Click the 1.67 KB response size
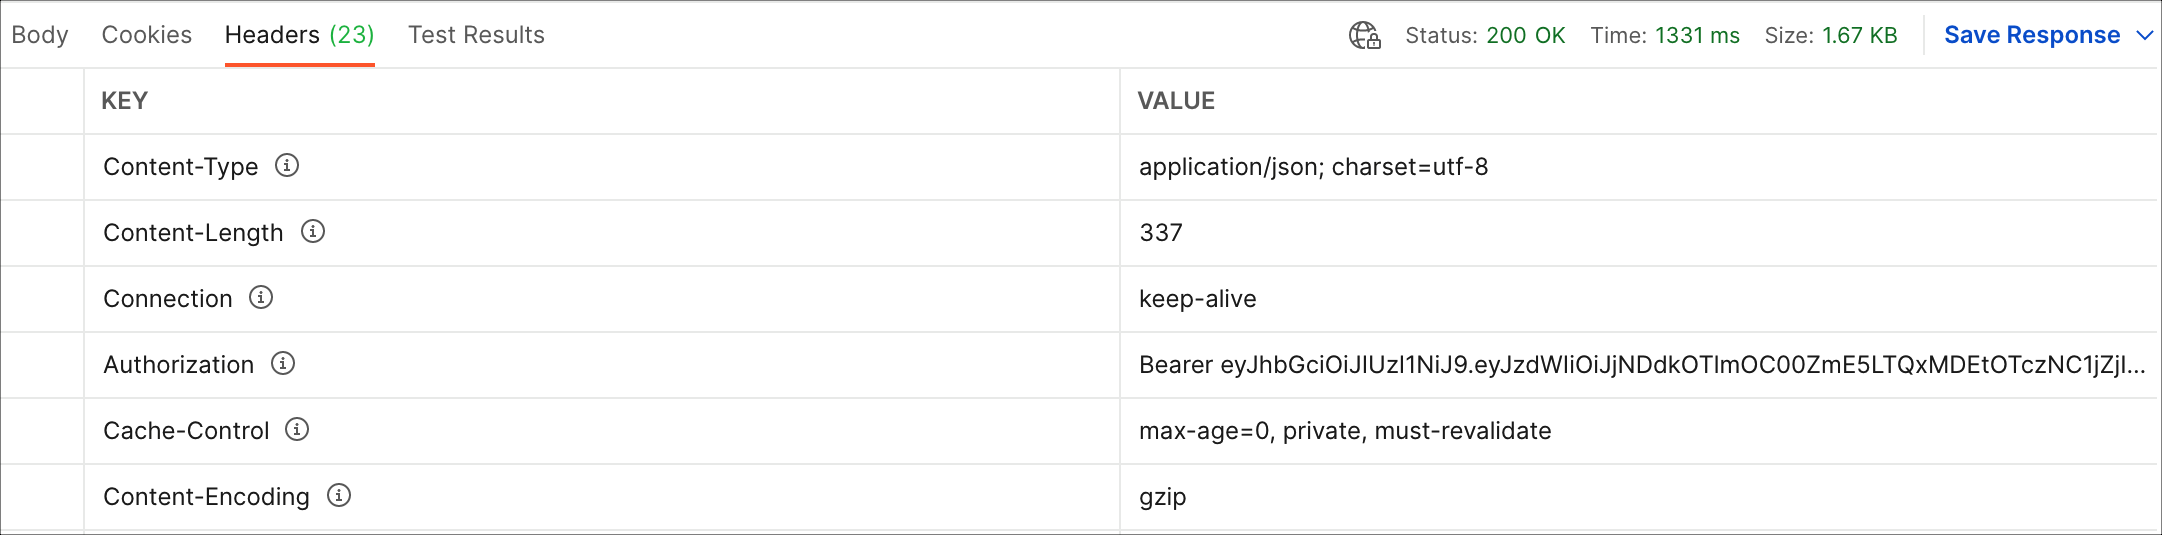Viewport: 2162px width, 535px height. 1859,36
